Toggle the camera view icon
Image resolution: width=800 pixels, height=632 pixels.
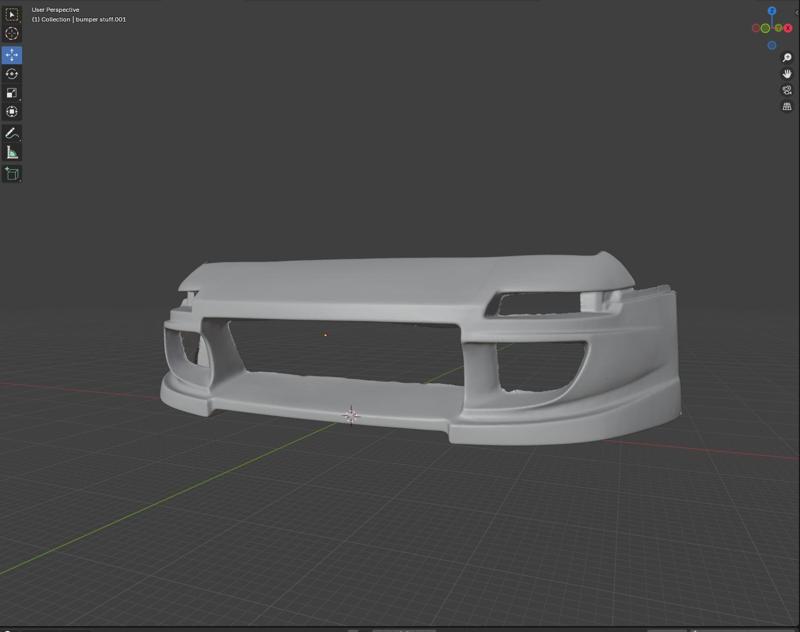787,90
